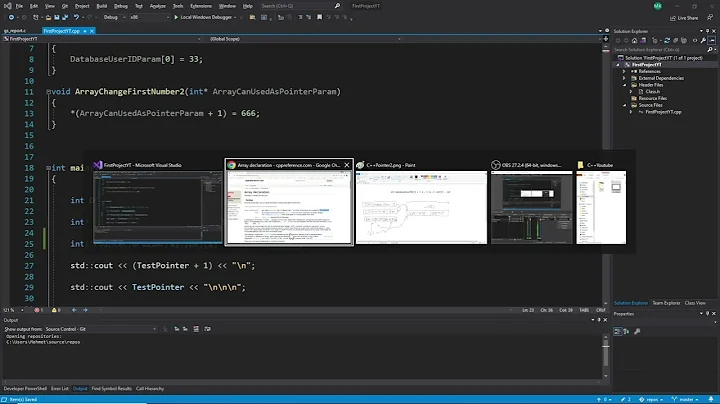Open the File menu

point(19,6)
